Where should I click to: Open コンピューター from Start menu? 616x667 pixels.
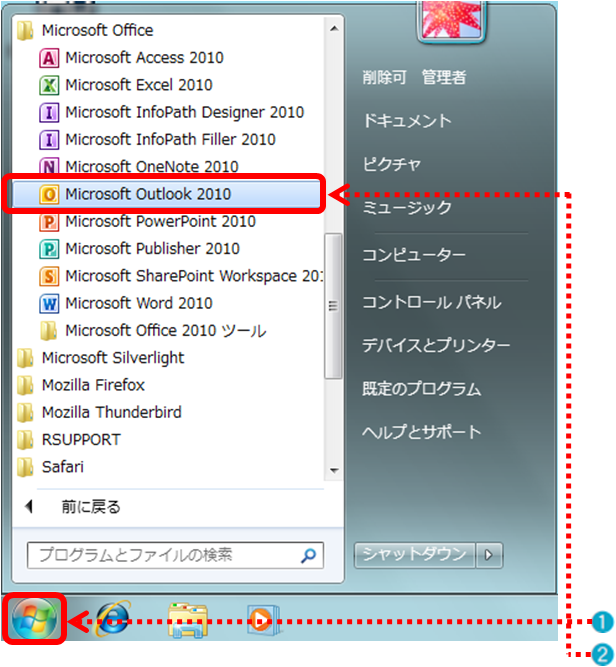point(414,255)
